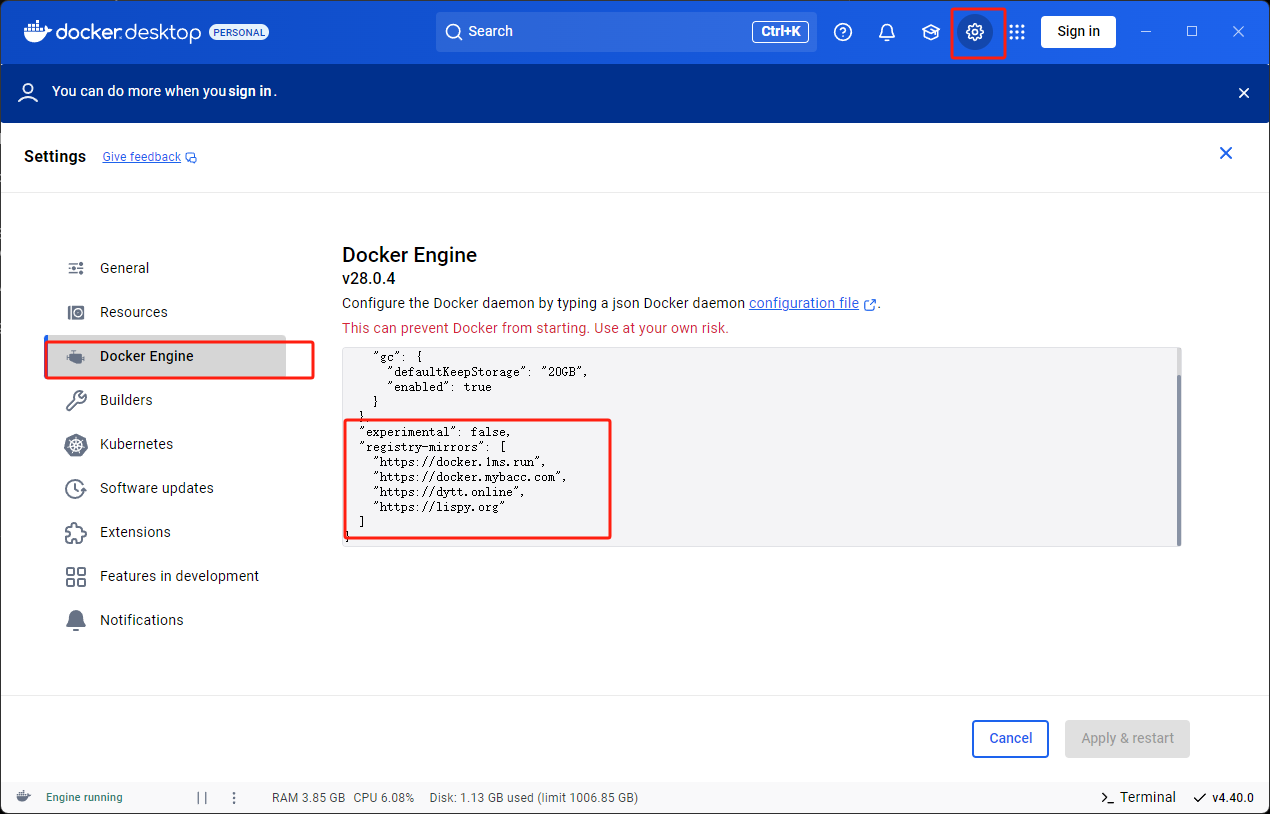1270x814 pixels.
Task: Click the v4.40.0 version label
Action: [1232, 797]
